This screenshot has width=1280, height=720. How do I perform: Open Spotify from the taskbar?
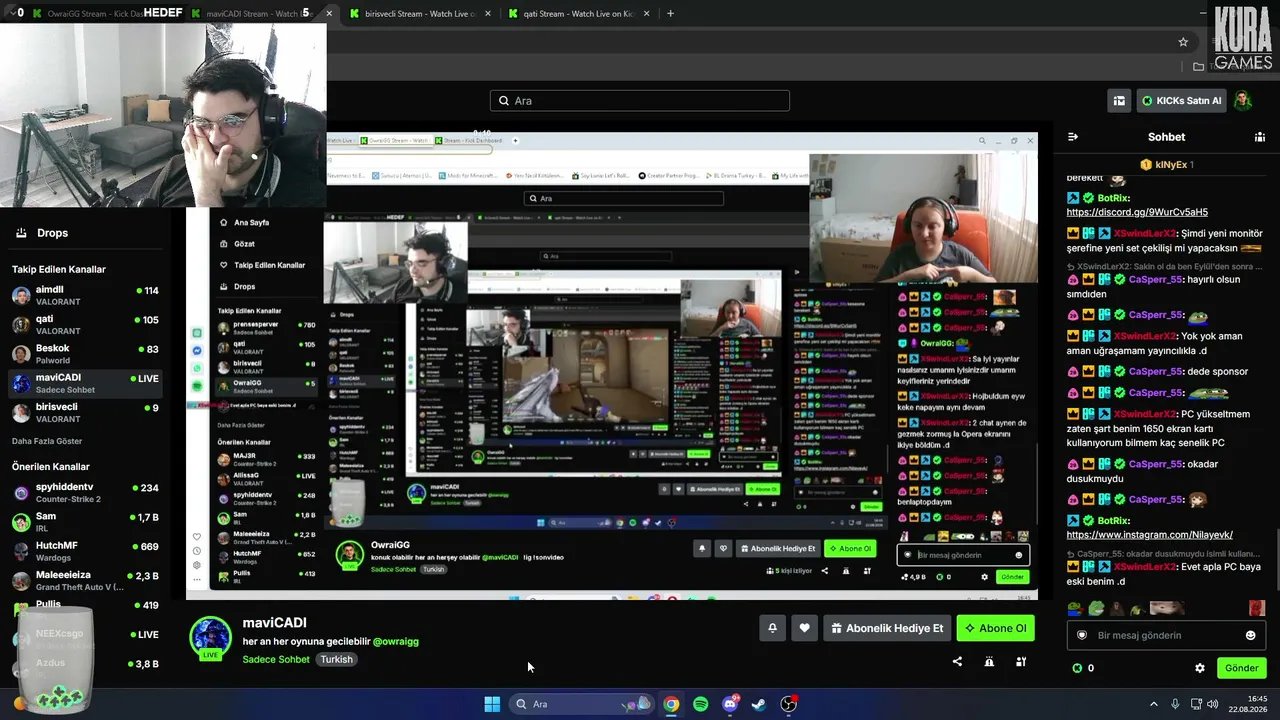[x=700, y=704]
